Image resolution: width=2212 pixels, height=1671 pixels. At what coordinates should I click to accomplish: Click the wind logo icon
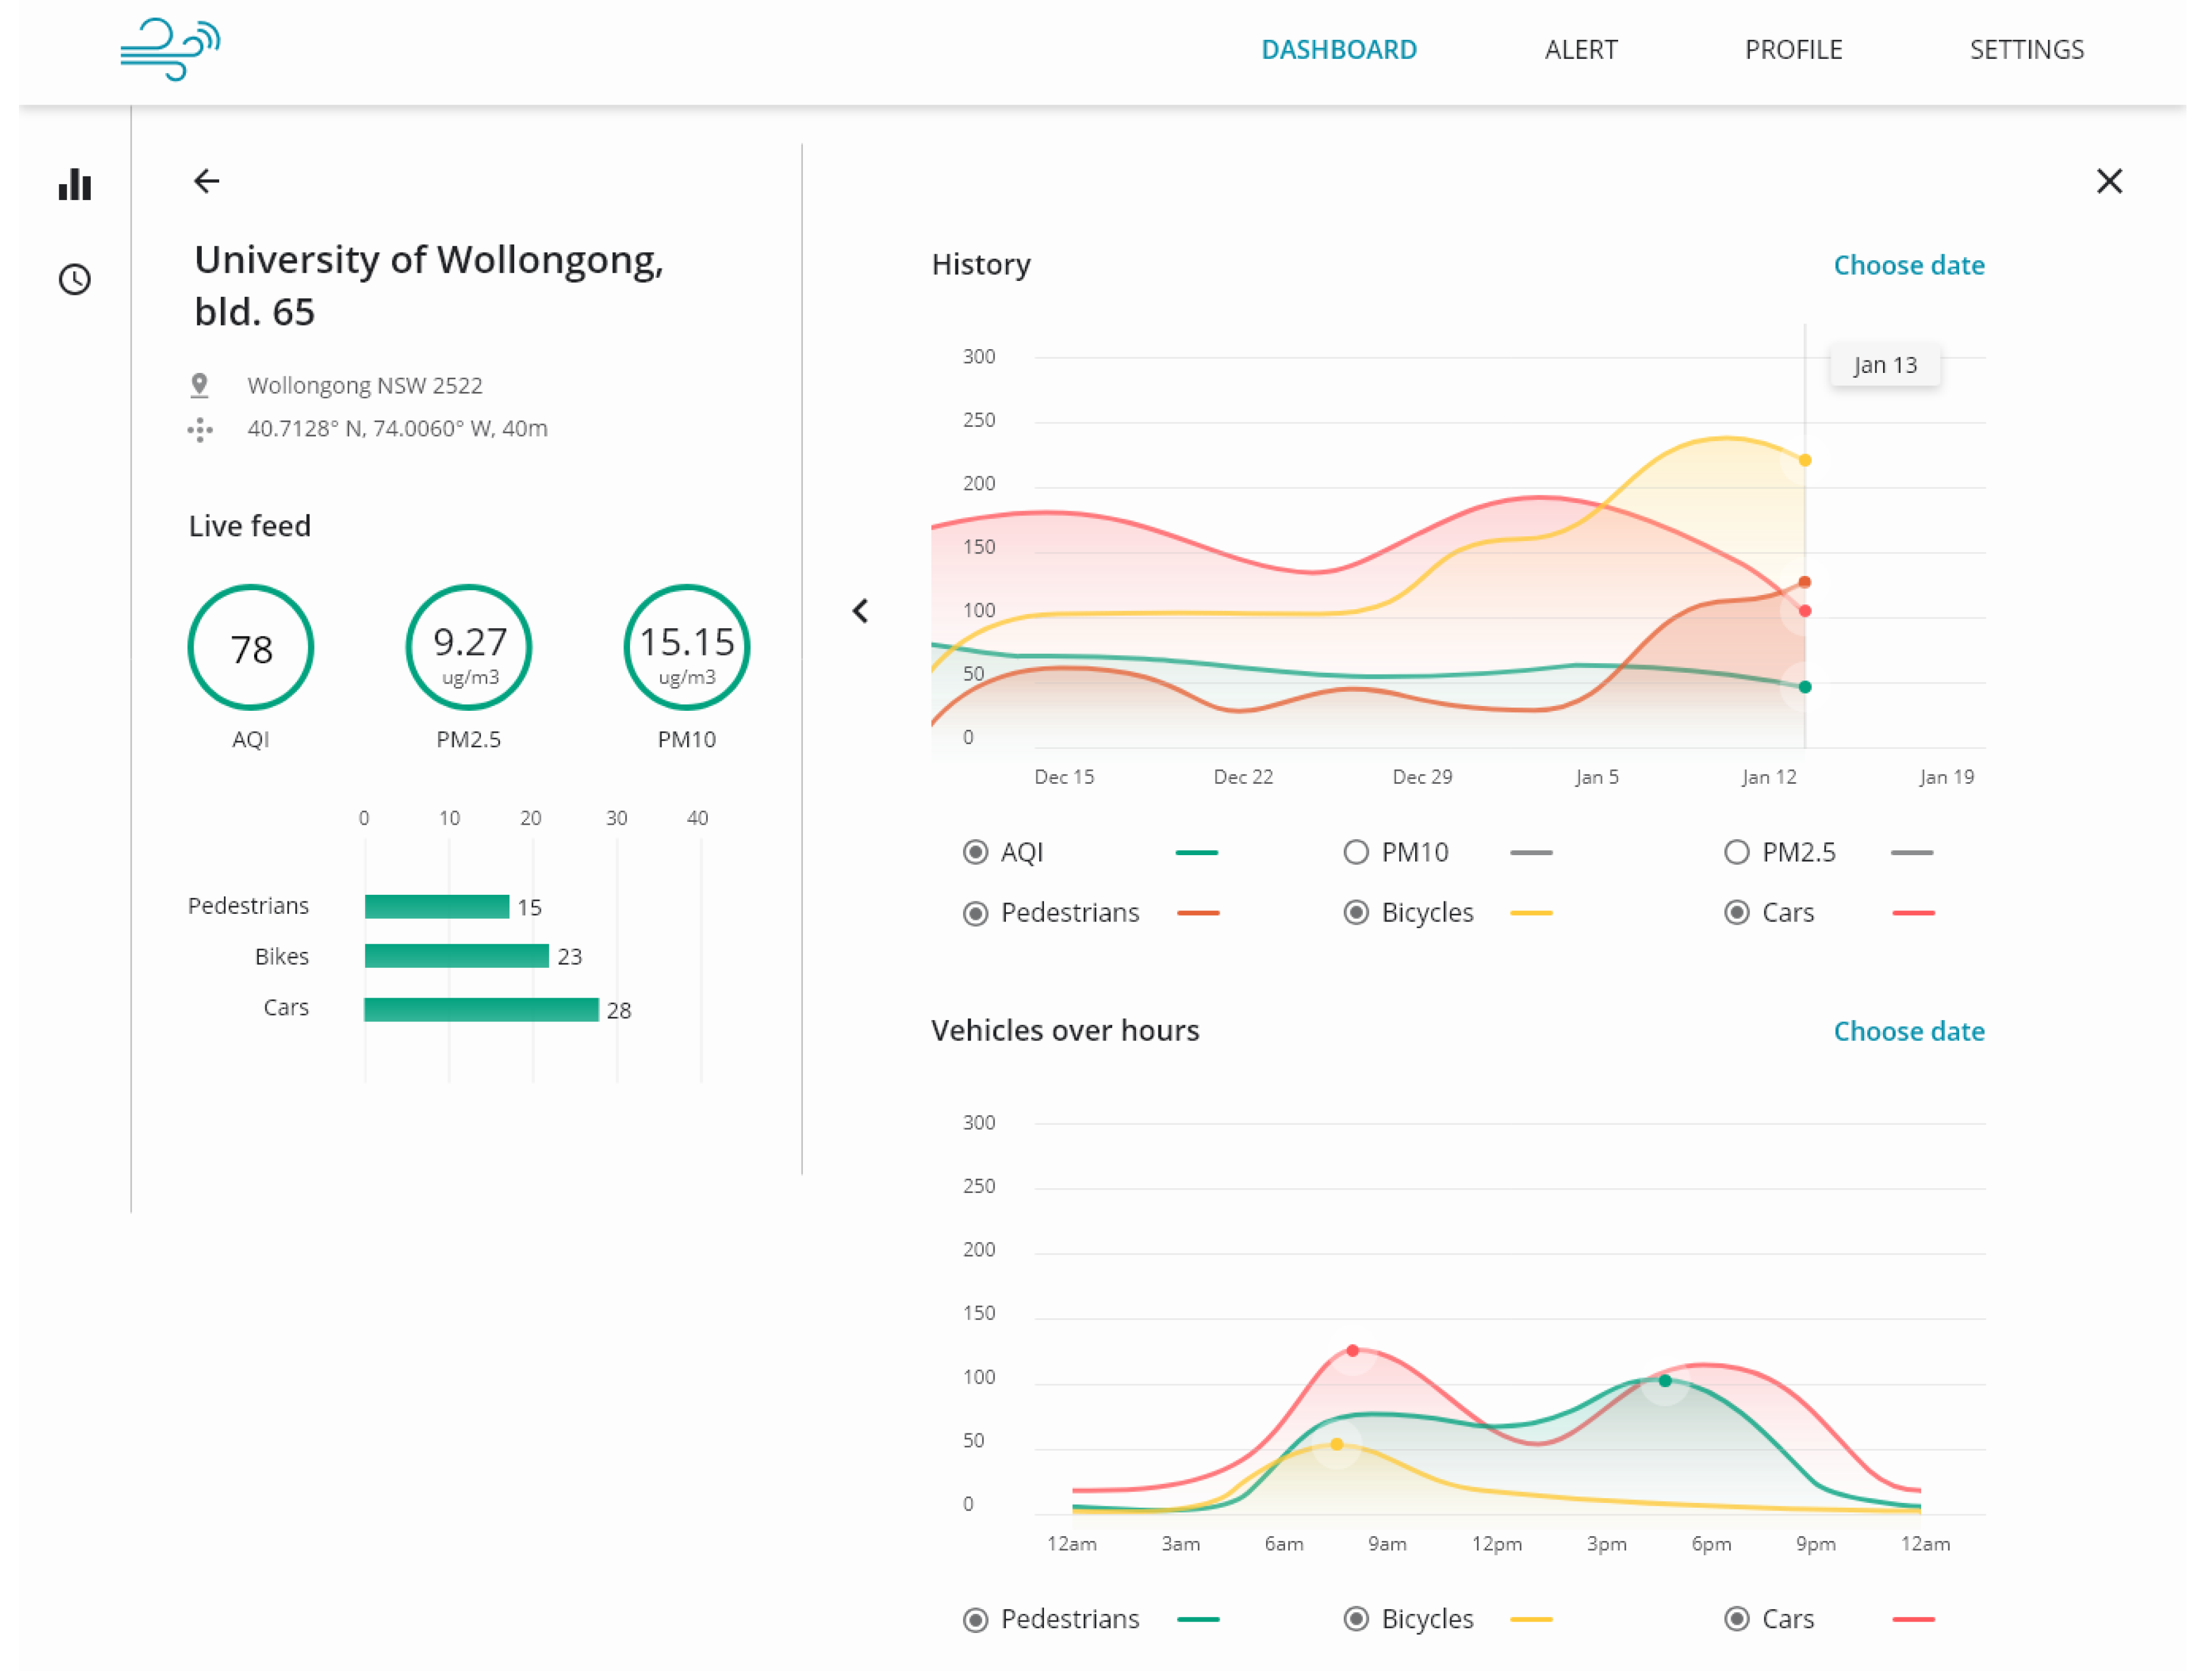(170, 49)
